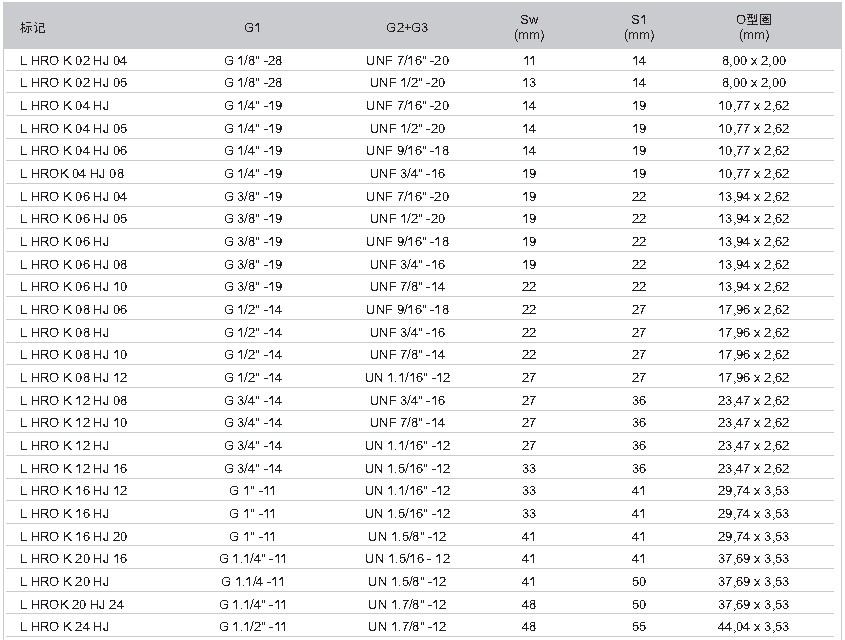Image resolution: width=845 pixels, height=640 pixels.
Task: Click the 标记 column header
Action: [32, 27]
